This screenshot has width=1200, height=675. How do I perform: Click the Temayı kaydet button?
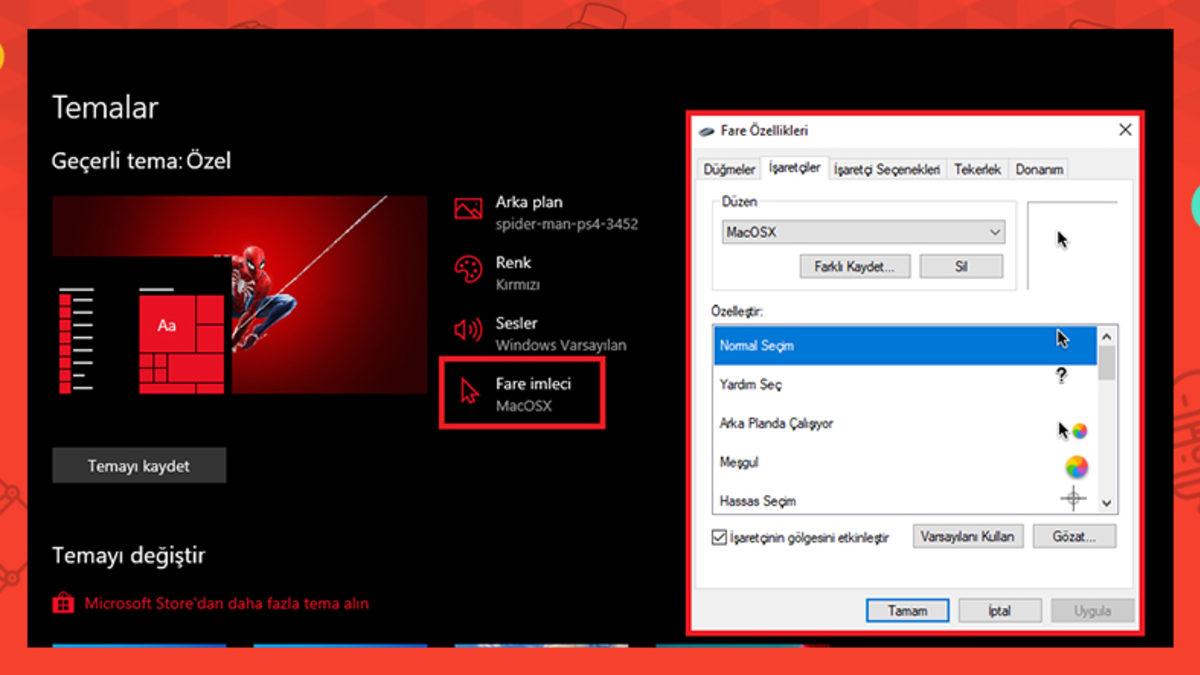tap(138, 465)
